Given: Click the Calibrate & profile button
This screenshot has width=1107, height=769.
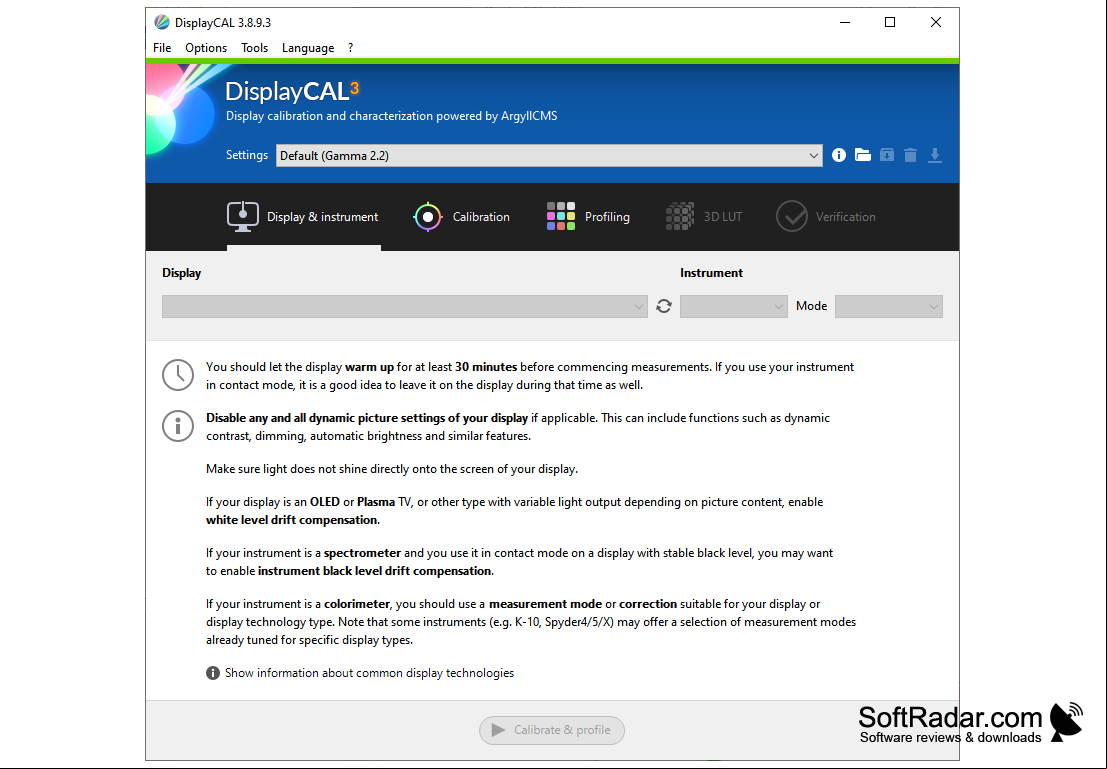Looking at the screenshot, I should pos(551,730).
